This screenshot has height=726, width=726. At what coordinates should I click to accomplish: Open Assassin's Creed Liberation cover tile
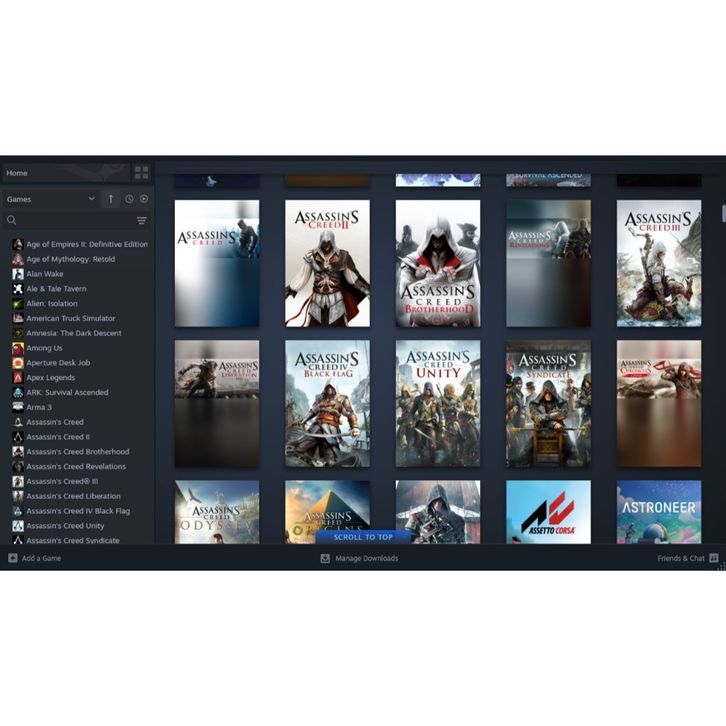217,403
